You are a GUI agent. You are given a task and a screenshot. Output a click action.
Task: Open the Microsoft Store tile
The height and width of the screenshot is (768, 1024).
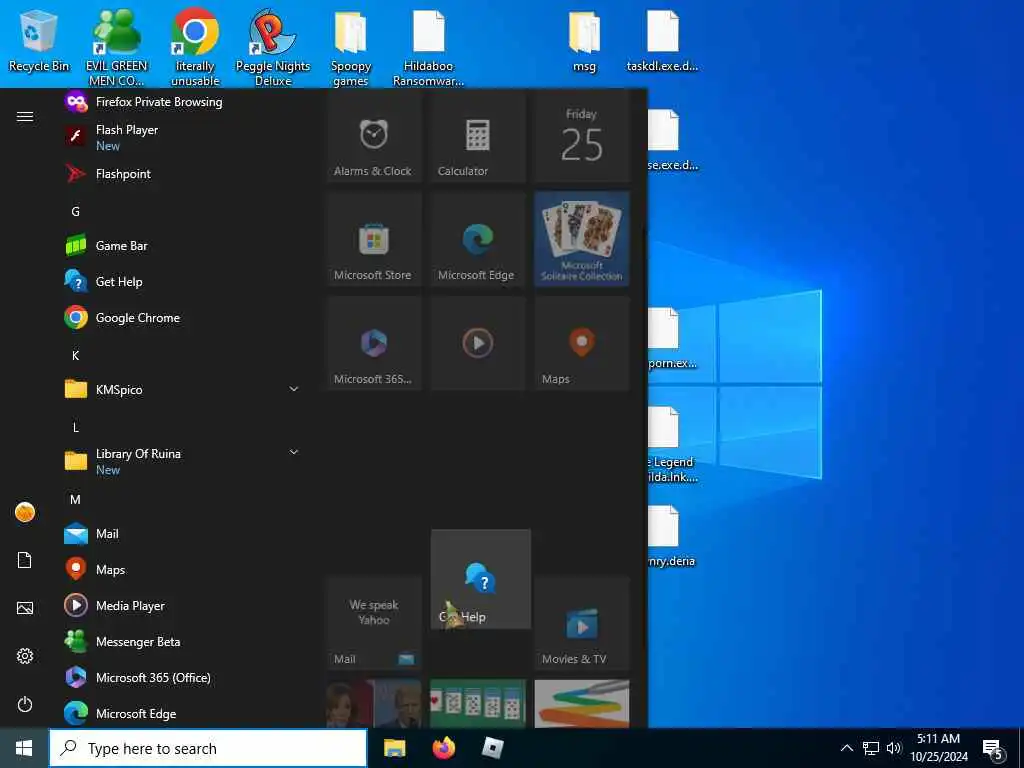(x=374, y=239)
